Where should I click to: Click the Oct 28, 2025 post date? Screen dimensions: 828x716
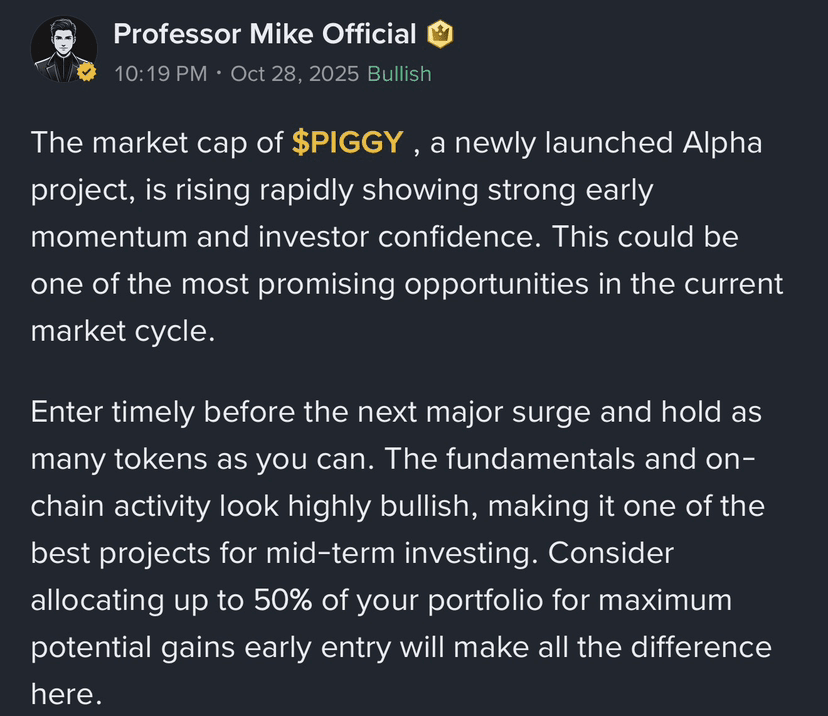(295, 74)
